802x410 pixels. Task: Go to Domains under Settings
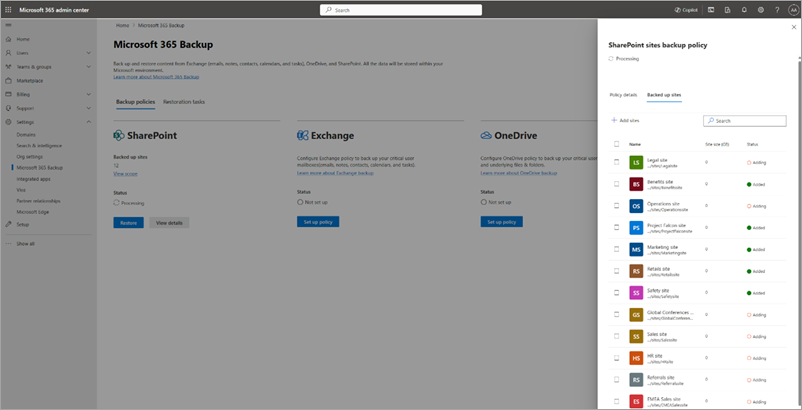point(26,135)
